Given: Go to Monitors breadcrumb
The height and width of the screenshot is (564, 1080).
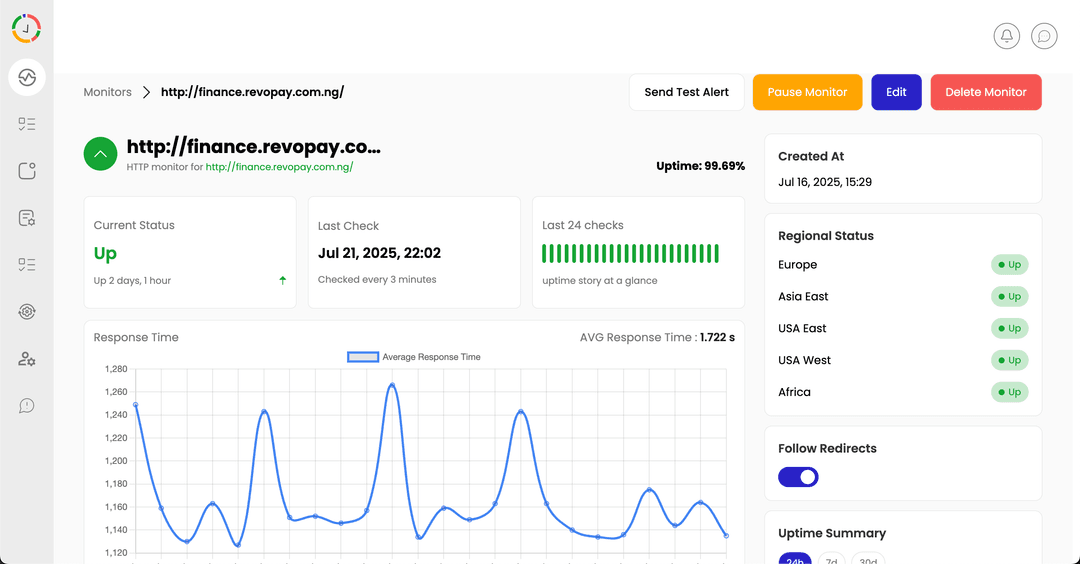Looking at the screenshot, I should 107,92.
